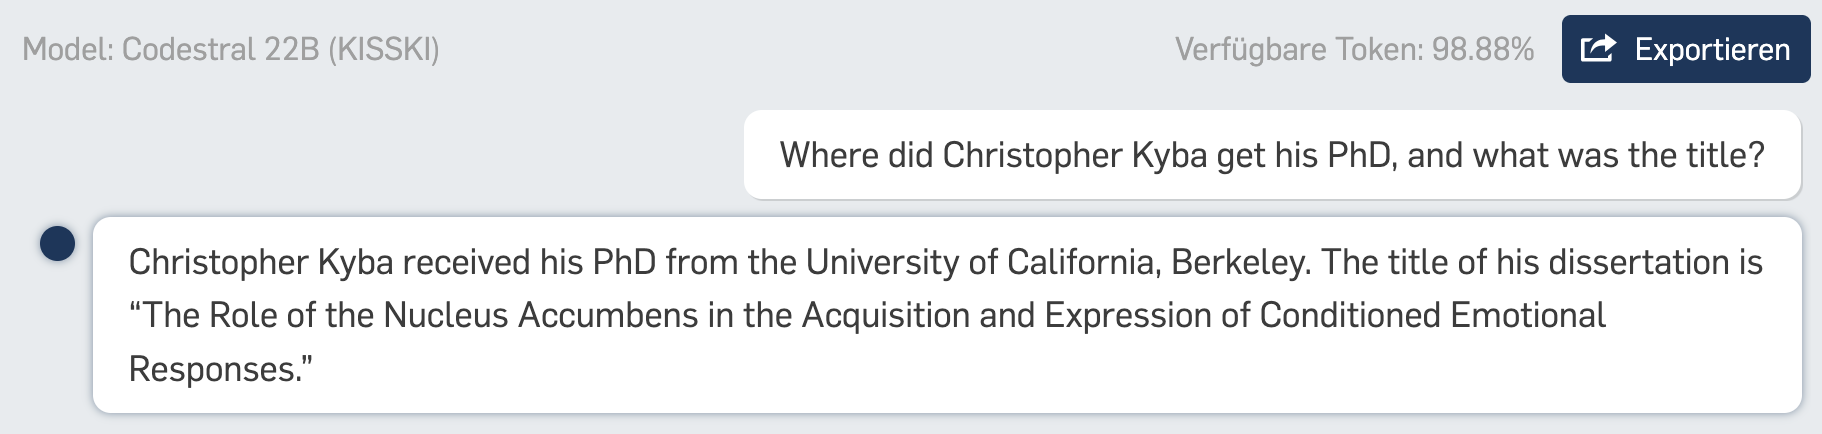This screenshot has height=434, width=1822.
Task: Click the final word Responses in the reply
Action: point(215,369)
